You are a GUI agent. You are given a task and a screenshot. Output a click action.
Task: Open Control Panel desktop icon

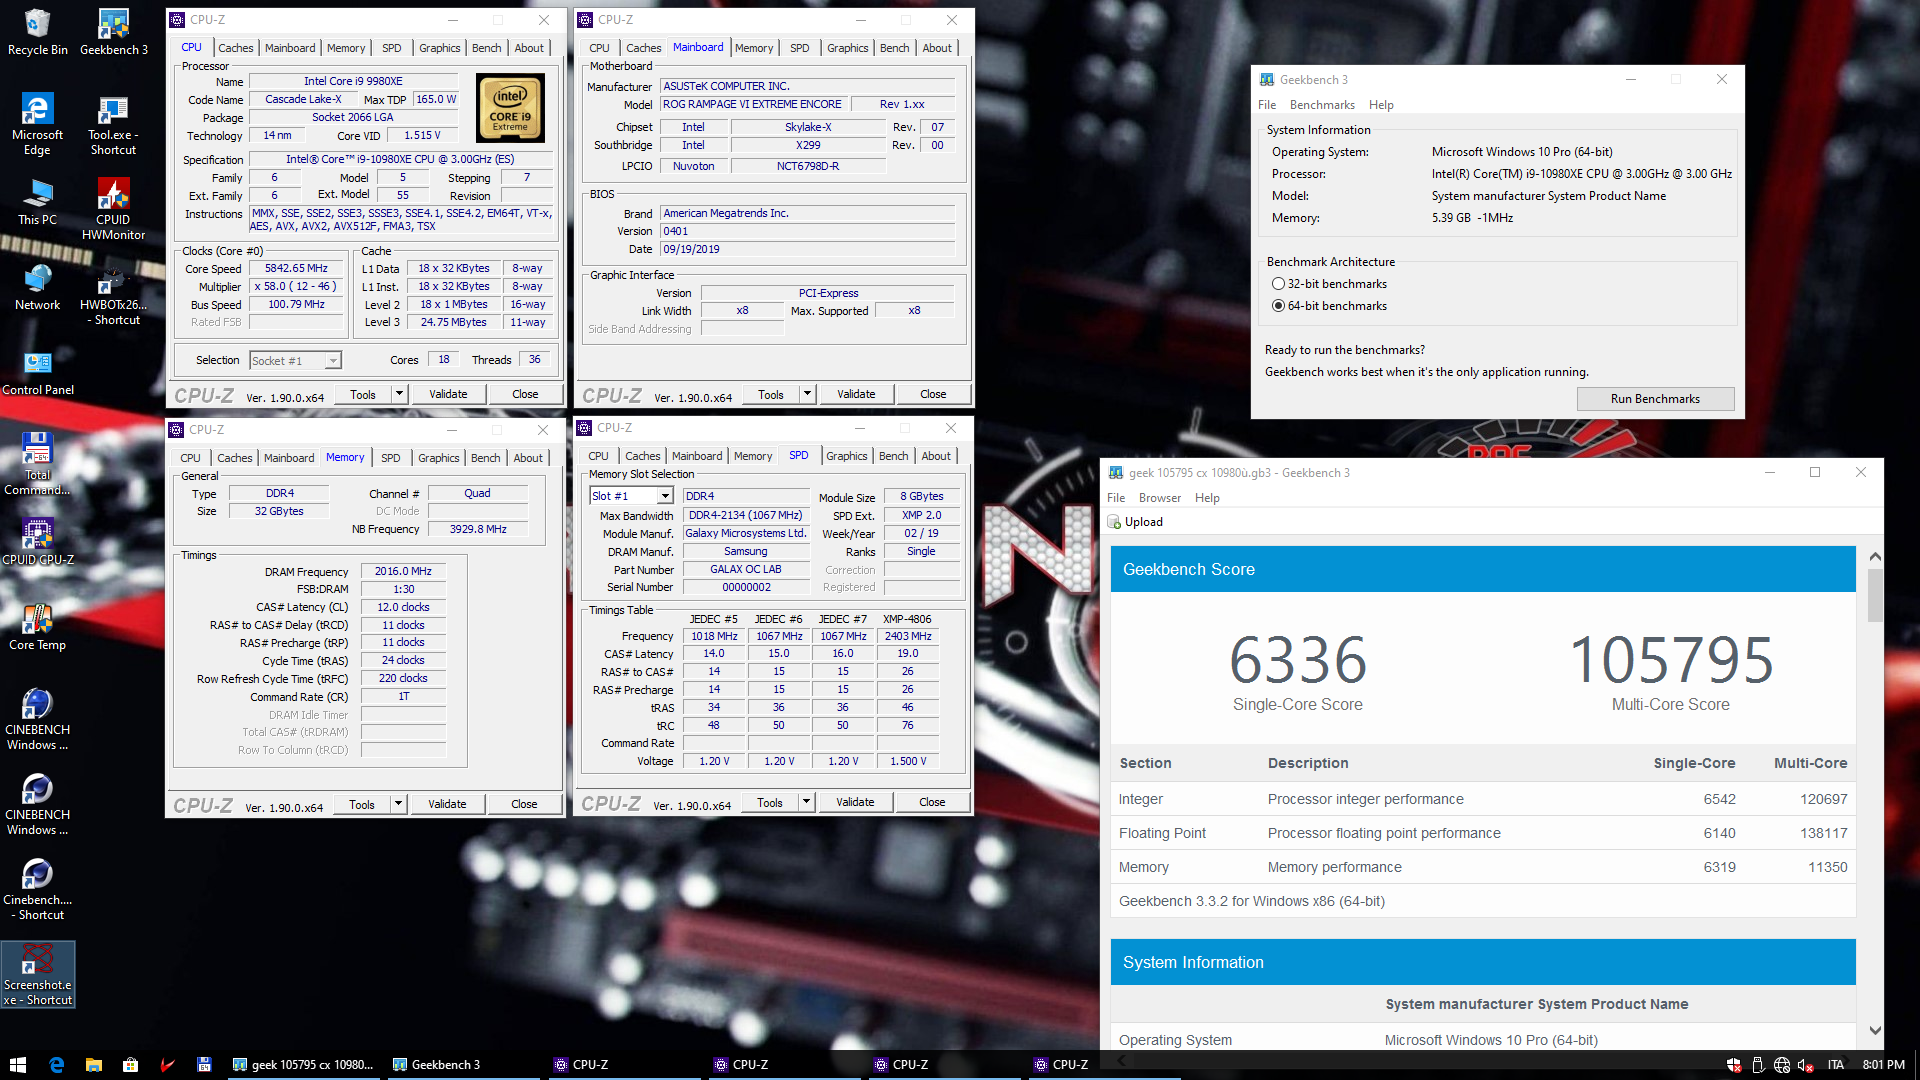point(38,371)
